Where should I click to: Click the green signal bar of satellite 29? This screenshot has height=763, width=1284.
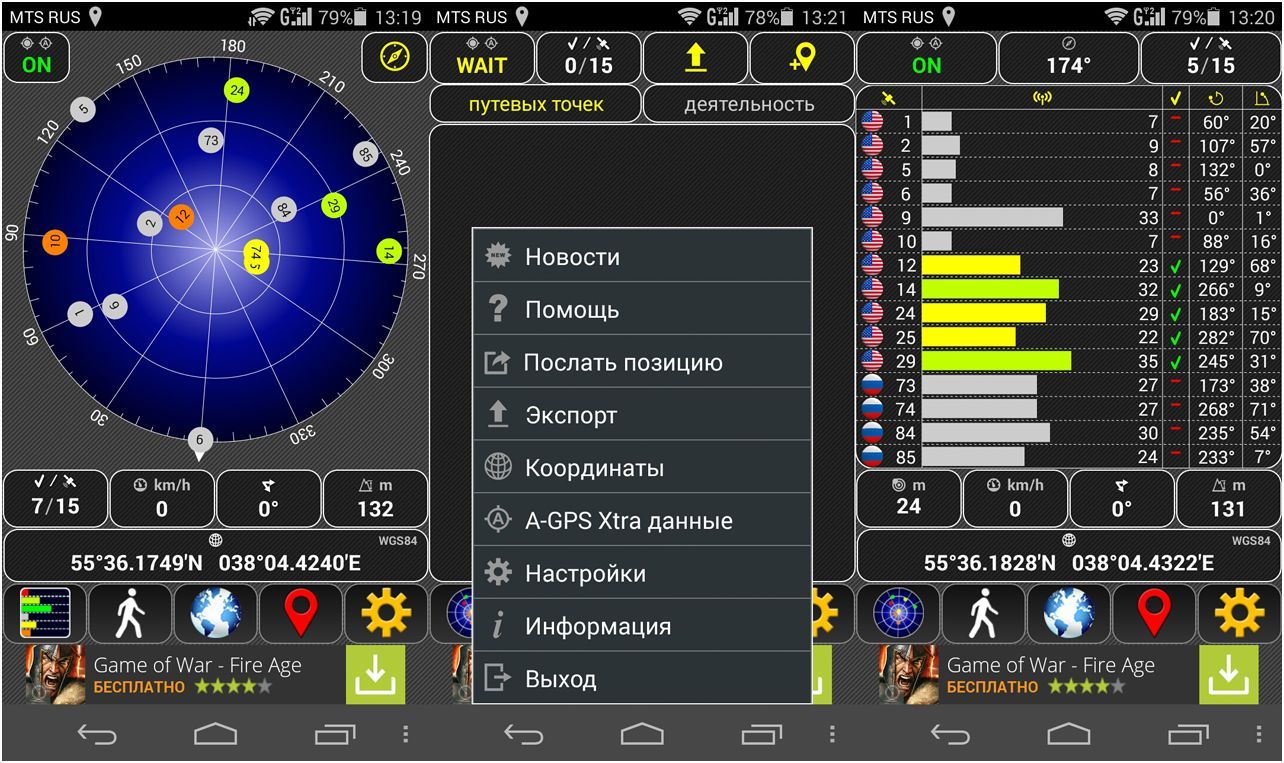click(x=995, y=361)
